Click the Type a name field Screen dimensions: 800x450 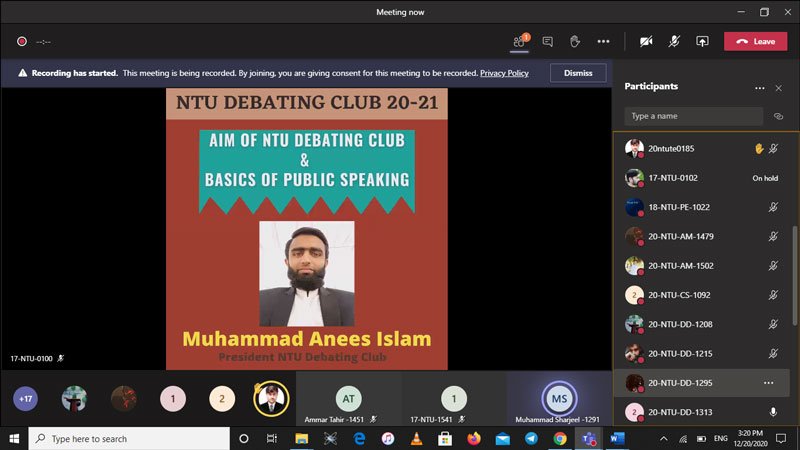(693, 116)
